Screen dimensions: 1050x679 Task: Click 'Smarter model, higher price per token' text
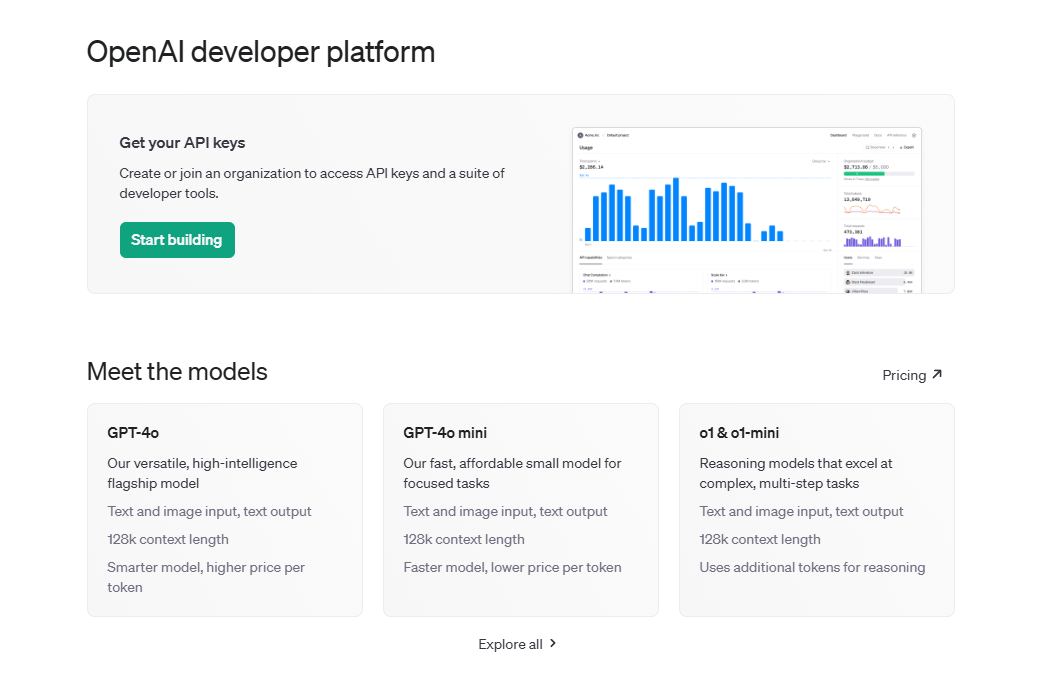206,577
